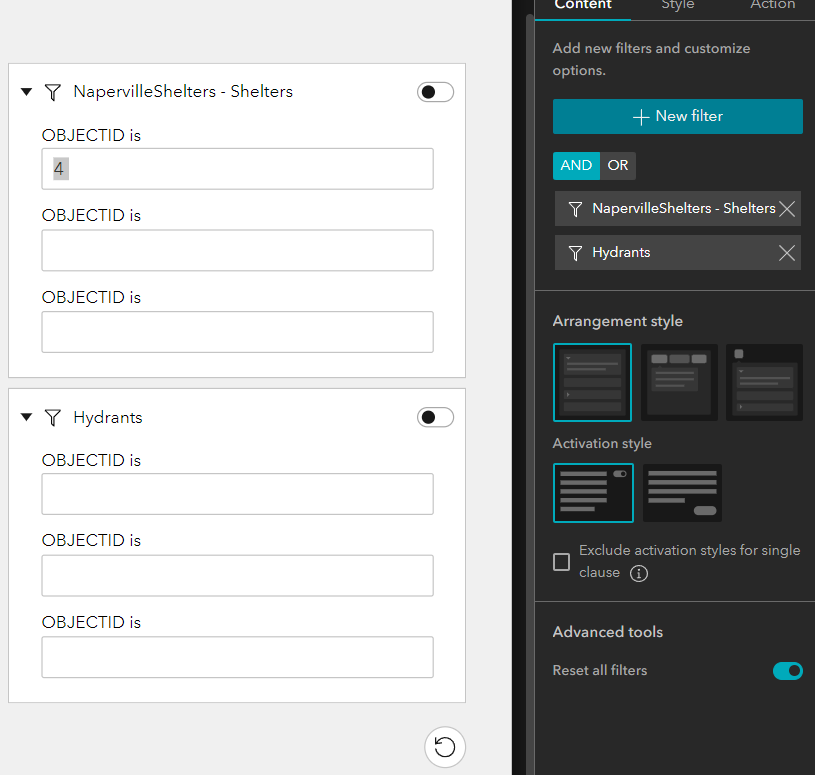Remove NapervilleShelters - Shelters filter with X
815x775 pixels.
click(787, 209)
